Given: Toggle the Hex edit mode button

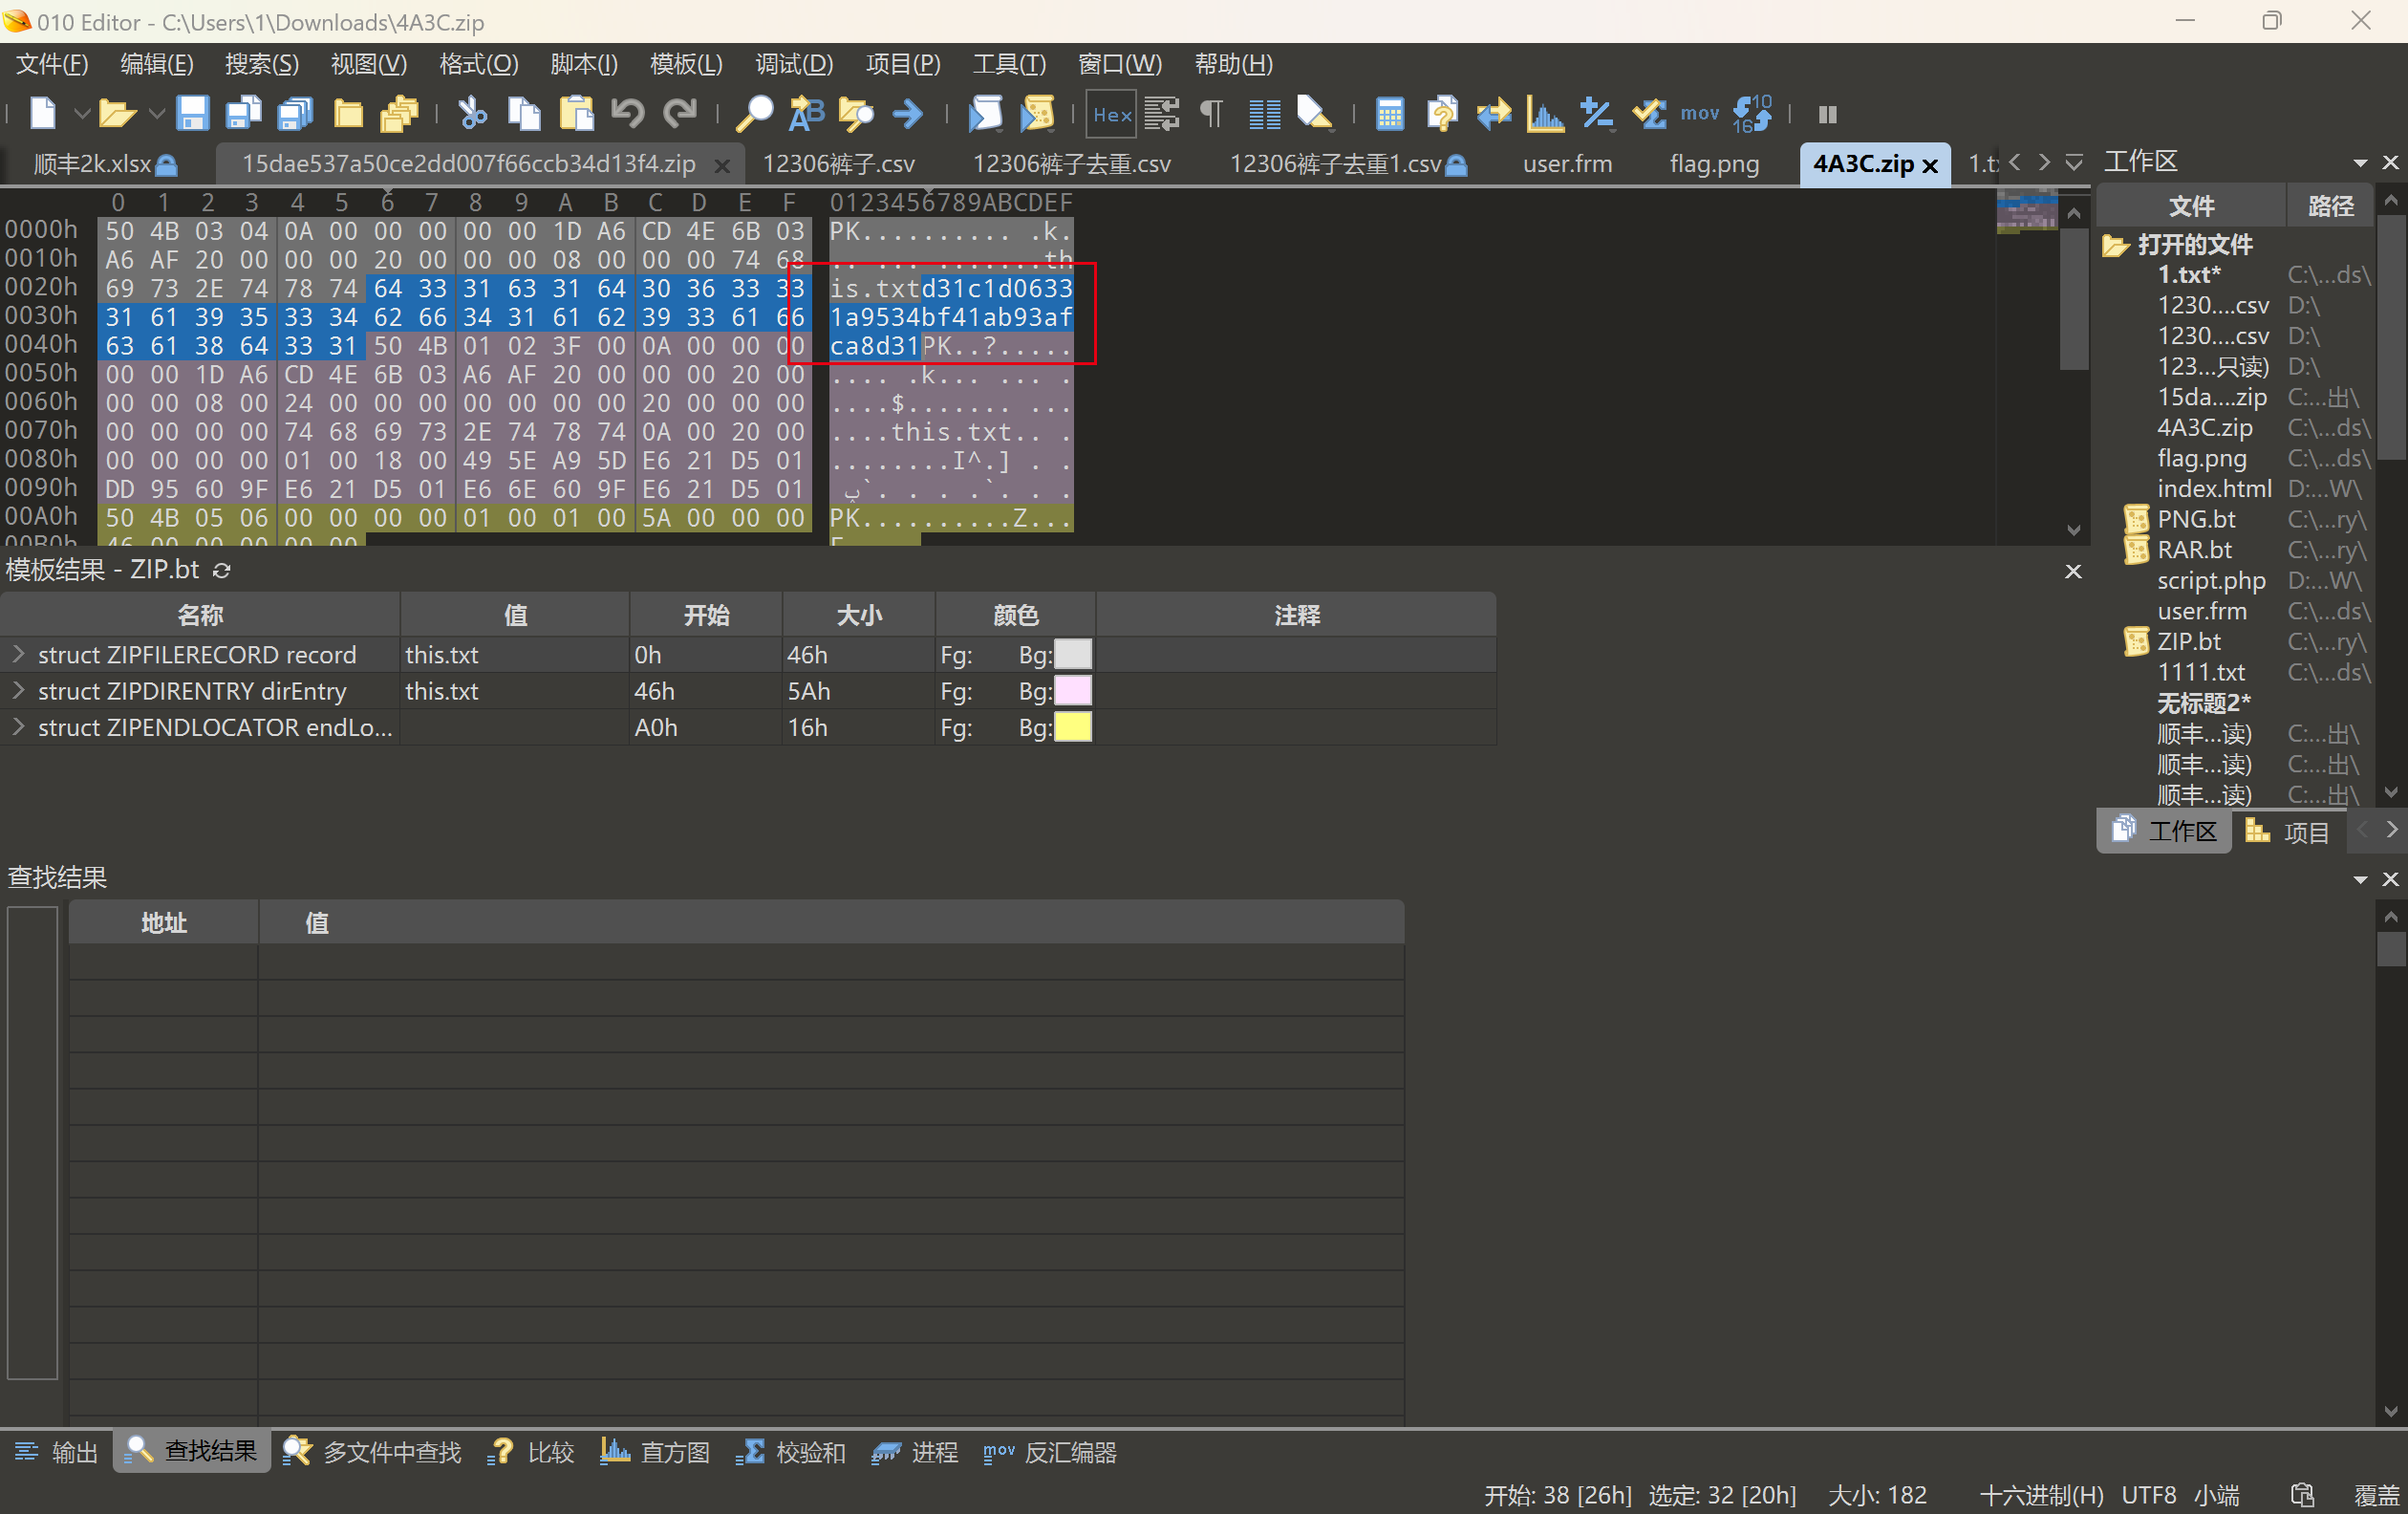Looking at the screenshot, I should (1111, 113).
